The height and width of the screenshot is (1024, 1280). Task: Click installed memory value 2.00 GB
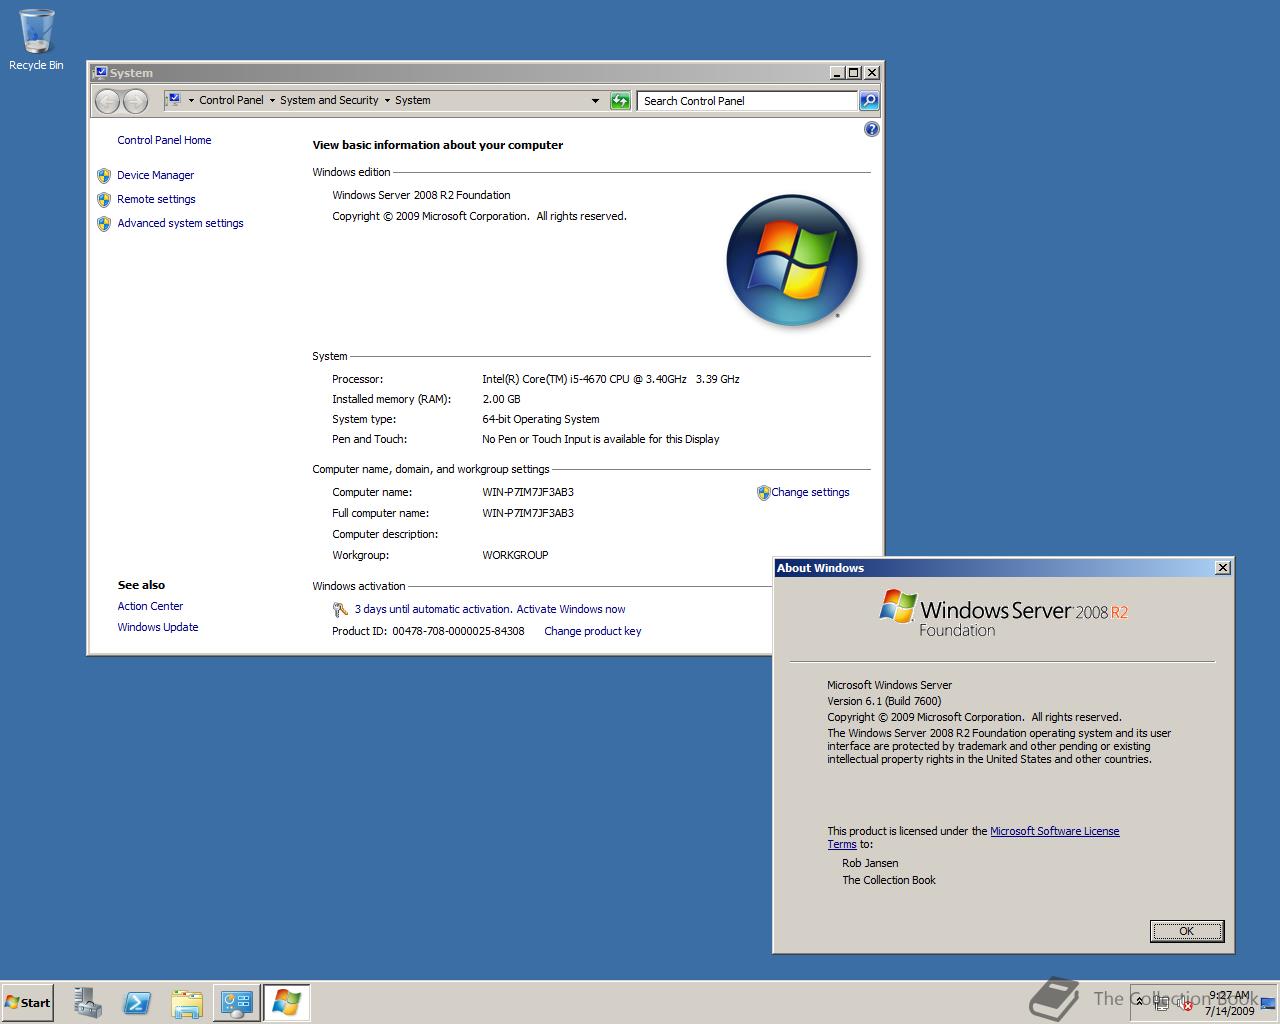501,399
